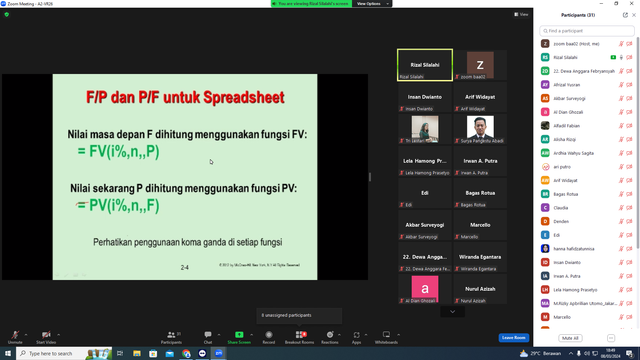Image resolution: width=640 pixels, height=360 pixels.
Task: Select Denden in participant list
Action: point(587,222)
